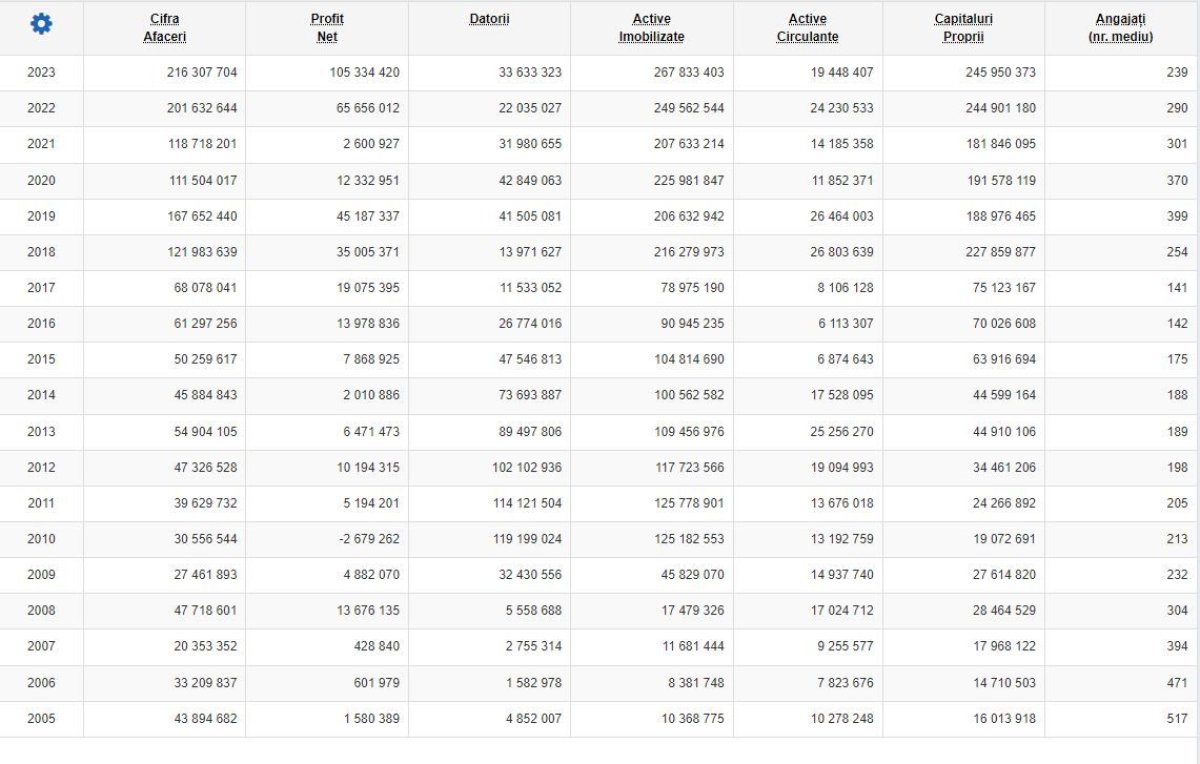Image resolution: width=1200 pixels, height=764 pixels.
Task: Click 2005 employee count 517
Action: (x=1177, y=719)
